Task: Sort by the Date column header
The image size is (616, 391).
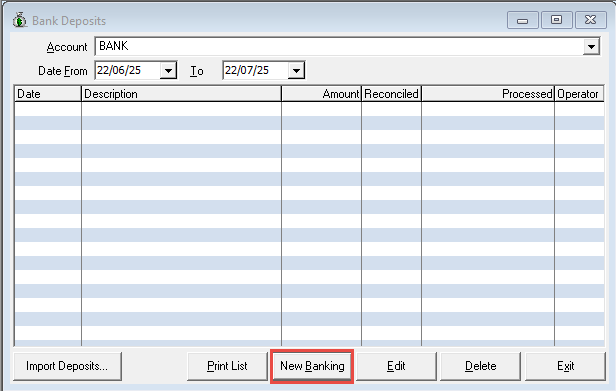Action: point(48,94)
